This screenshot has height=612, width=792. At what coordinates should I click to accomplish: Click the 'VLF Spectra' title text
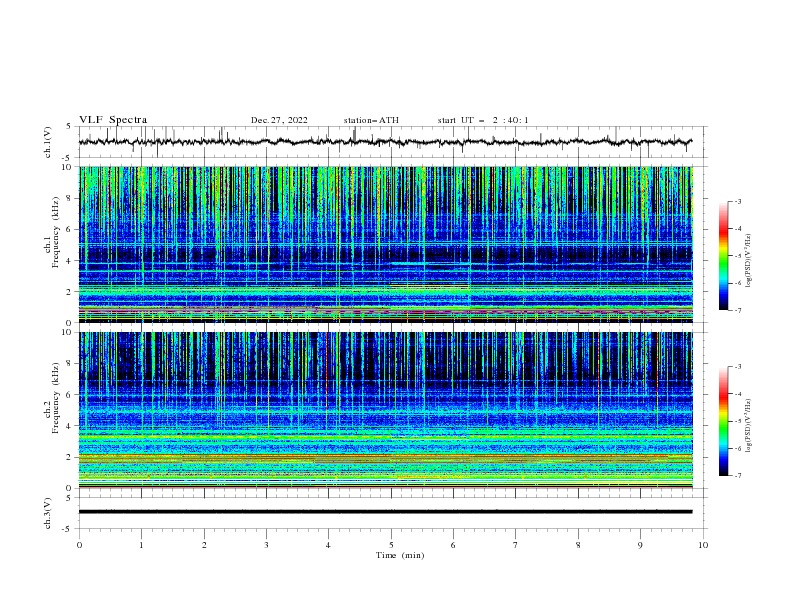point(113,120)
